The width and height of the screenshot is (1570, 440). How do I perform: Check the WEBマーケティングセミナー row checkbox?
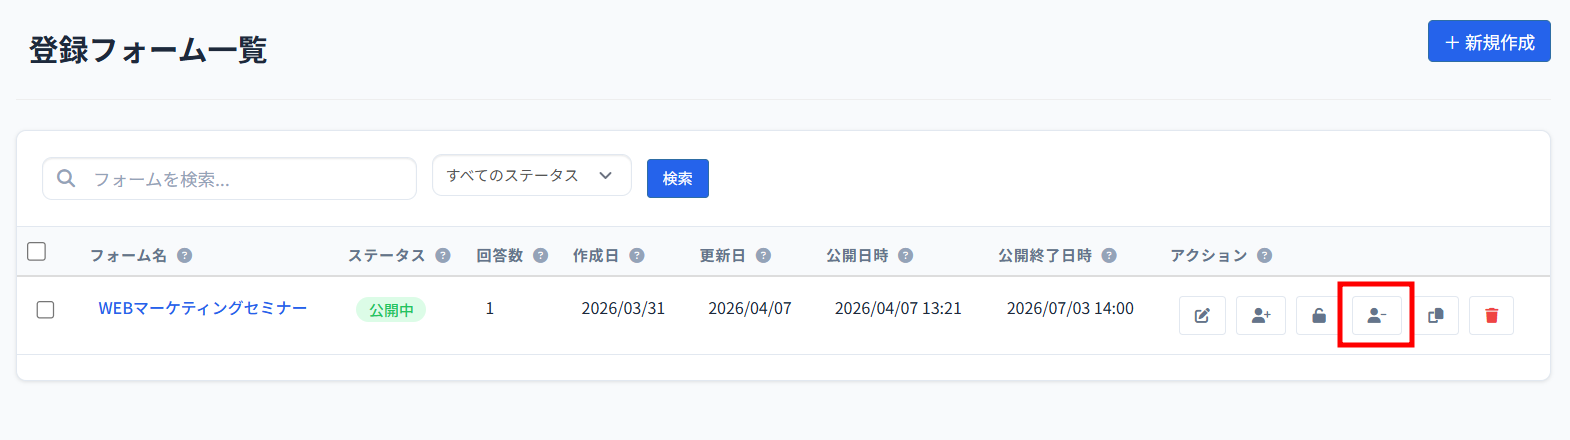(x=45, y=310)
